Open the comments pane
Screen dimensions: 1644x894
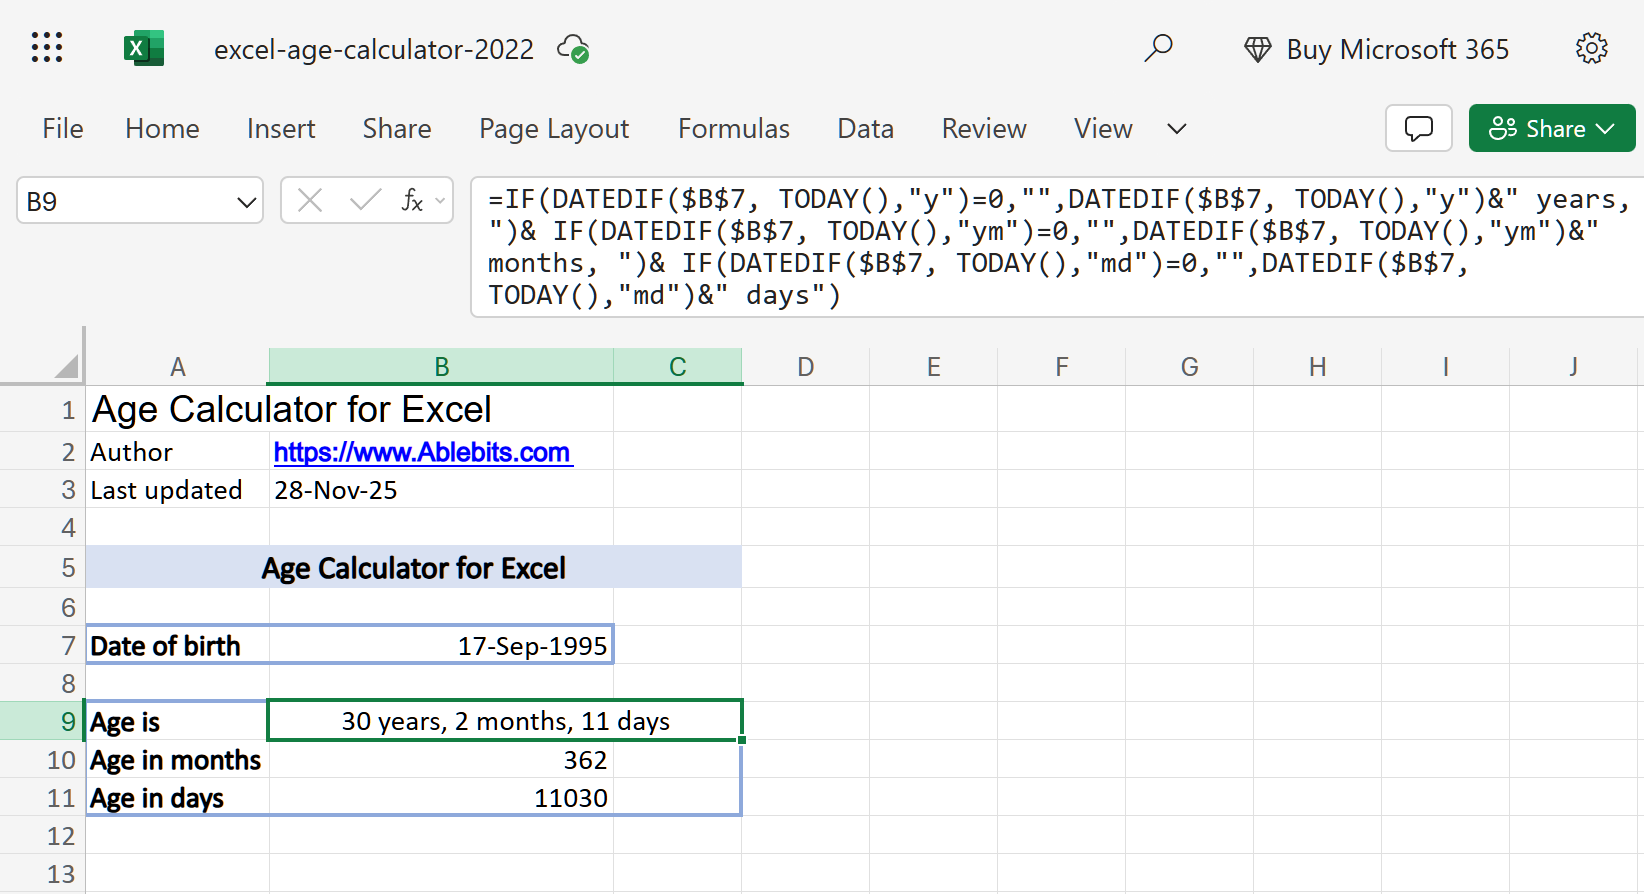pyautogui.click(x=1418, y=128)
